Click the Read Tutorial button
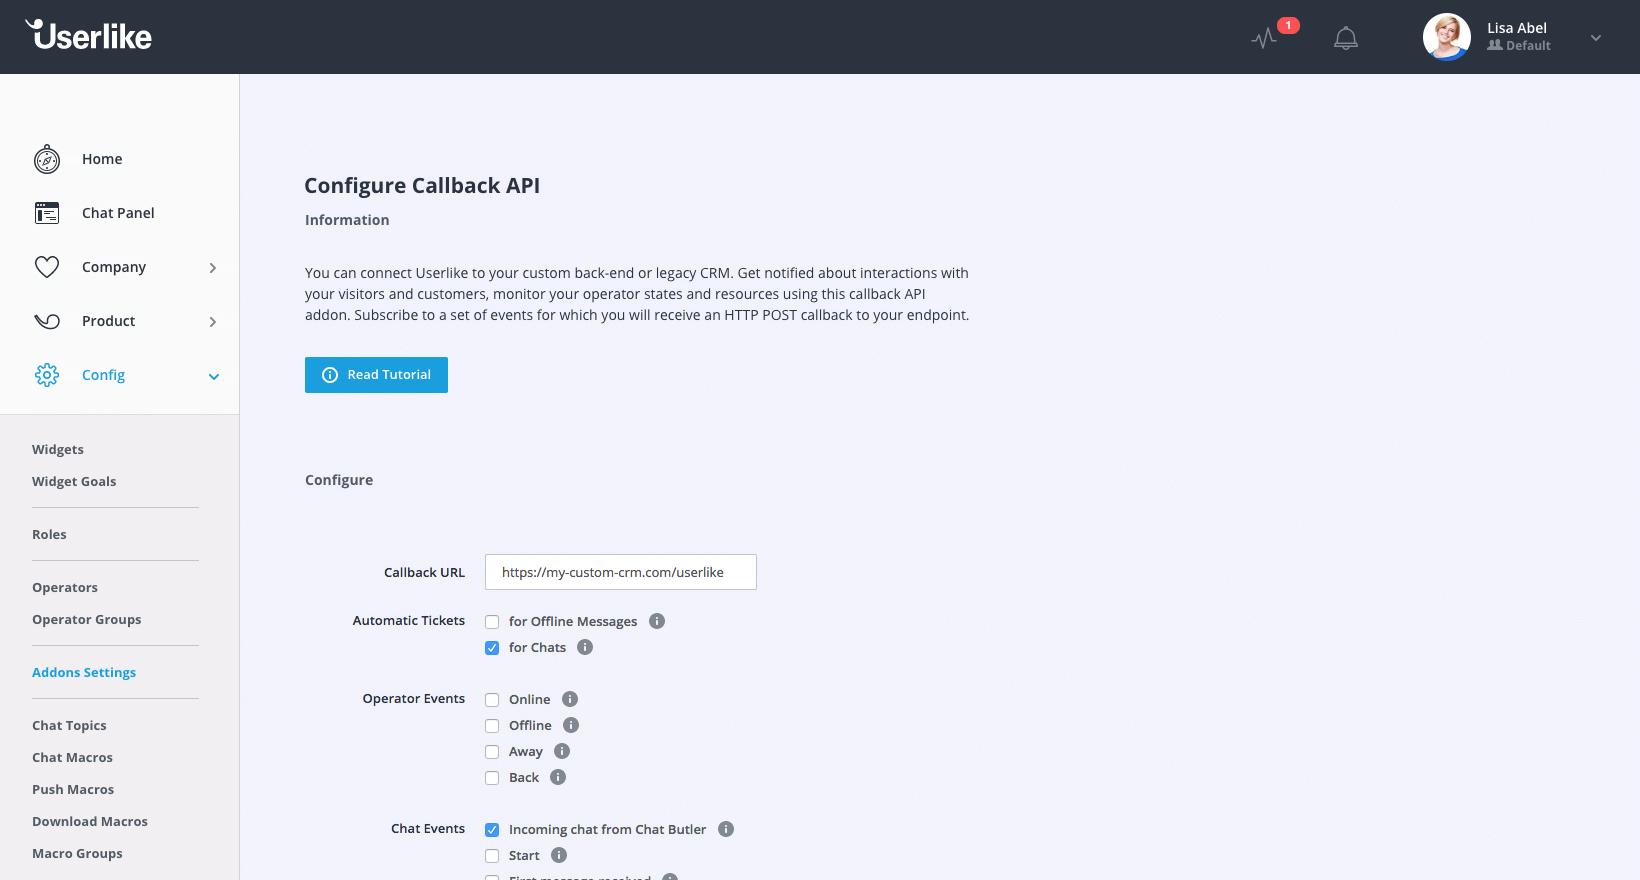1640x880 pixels. click(x=376, y=375)
